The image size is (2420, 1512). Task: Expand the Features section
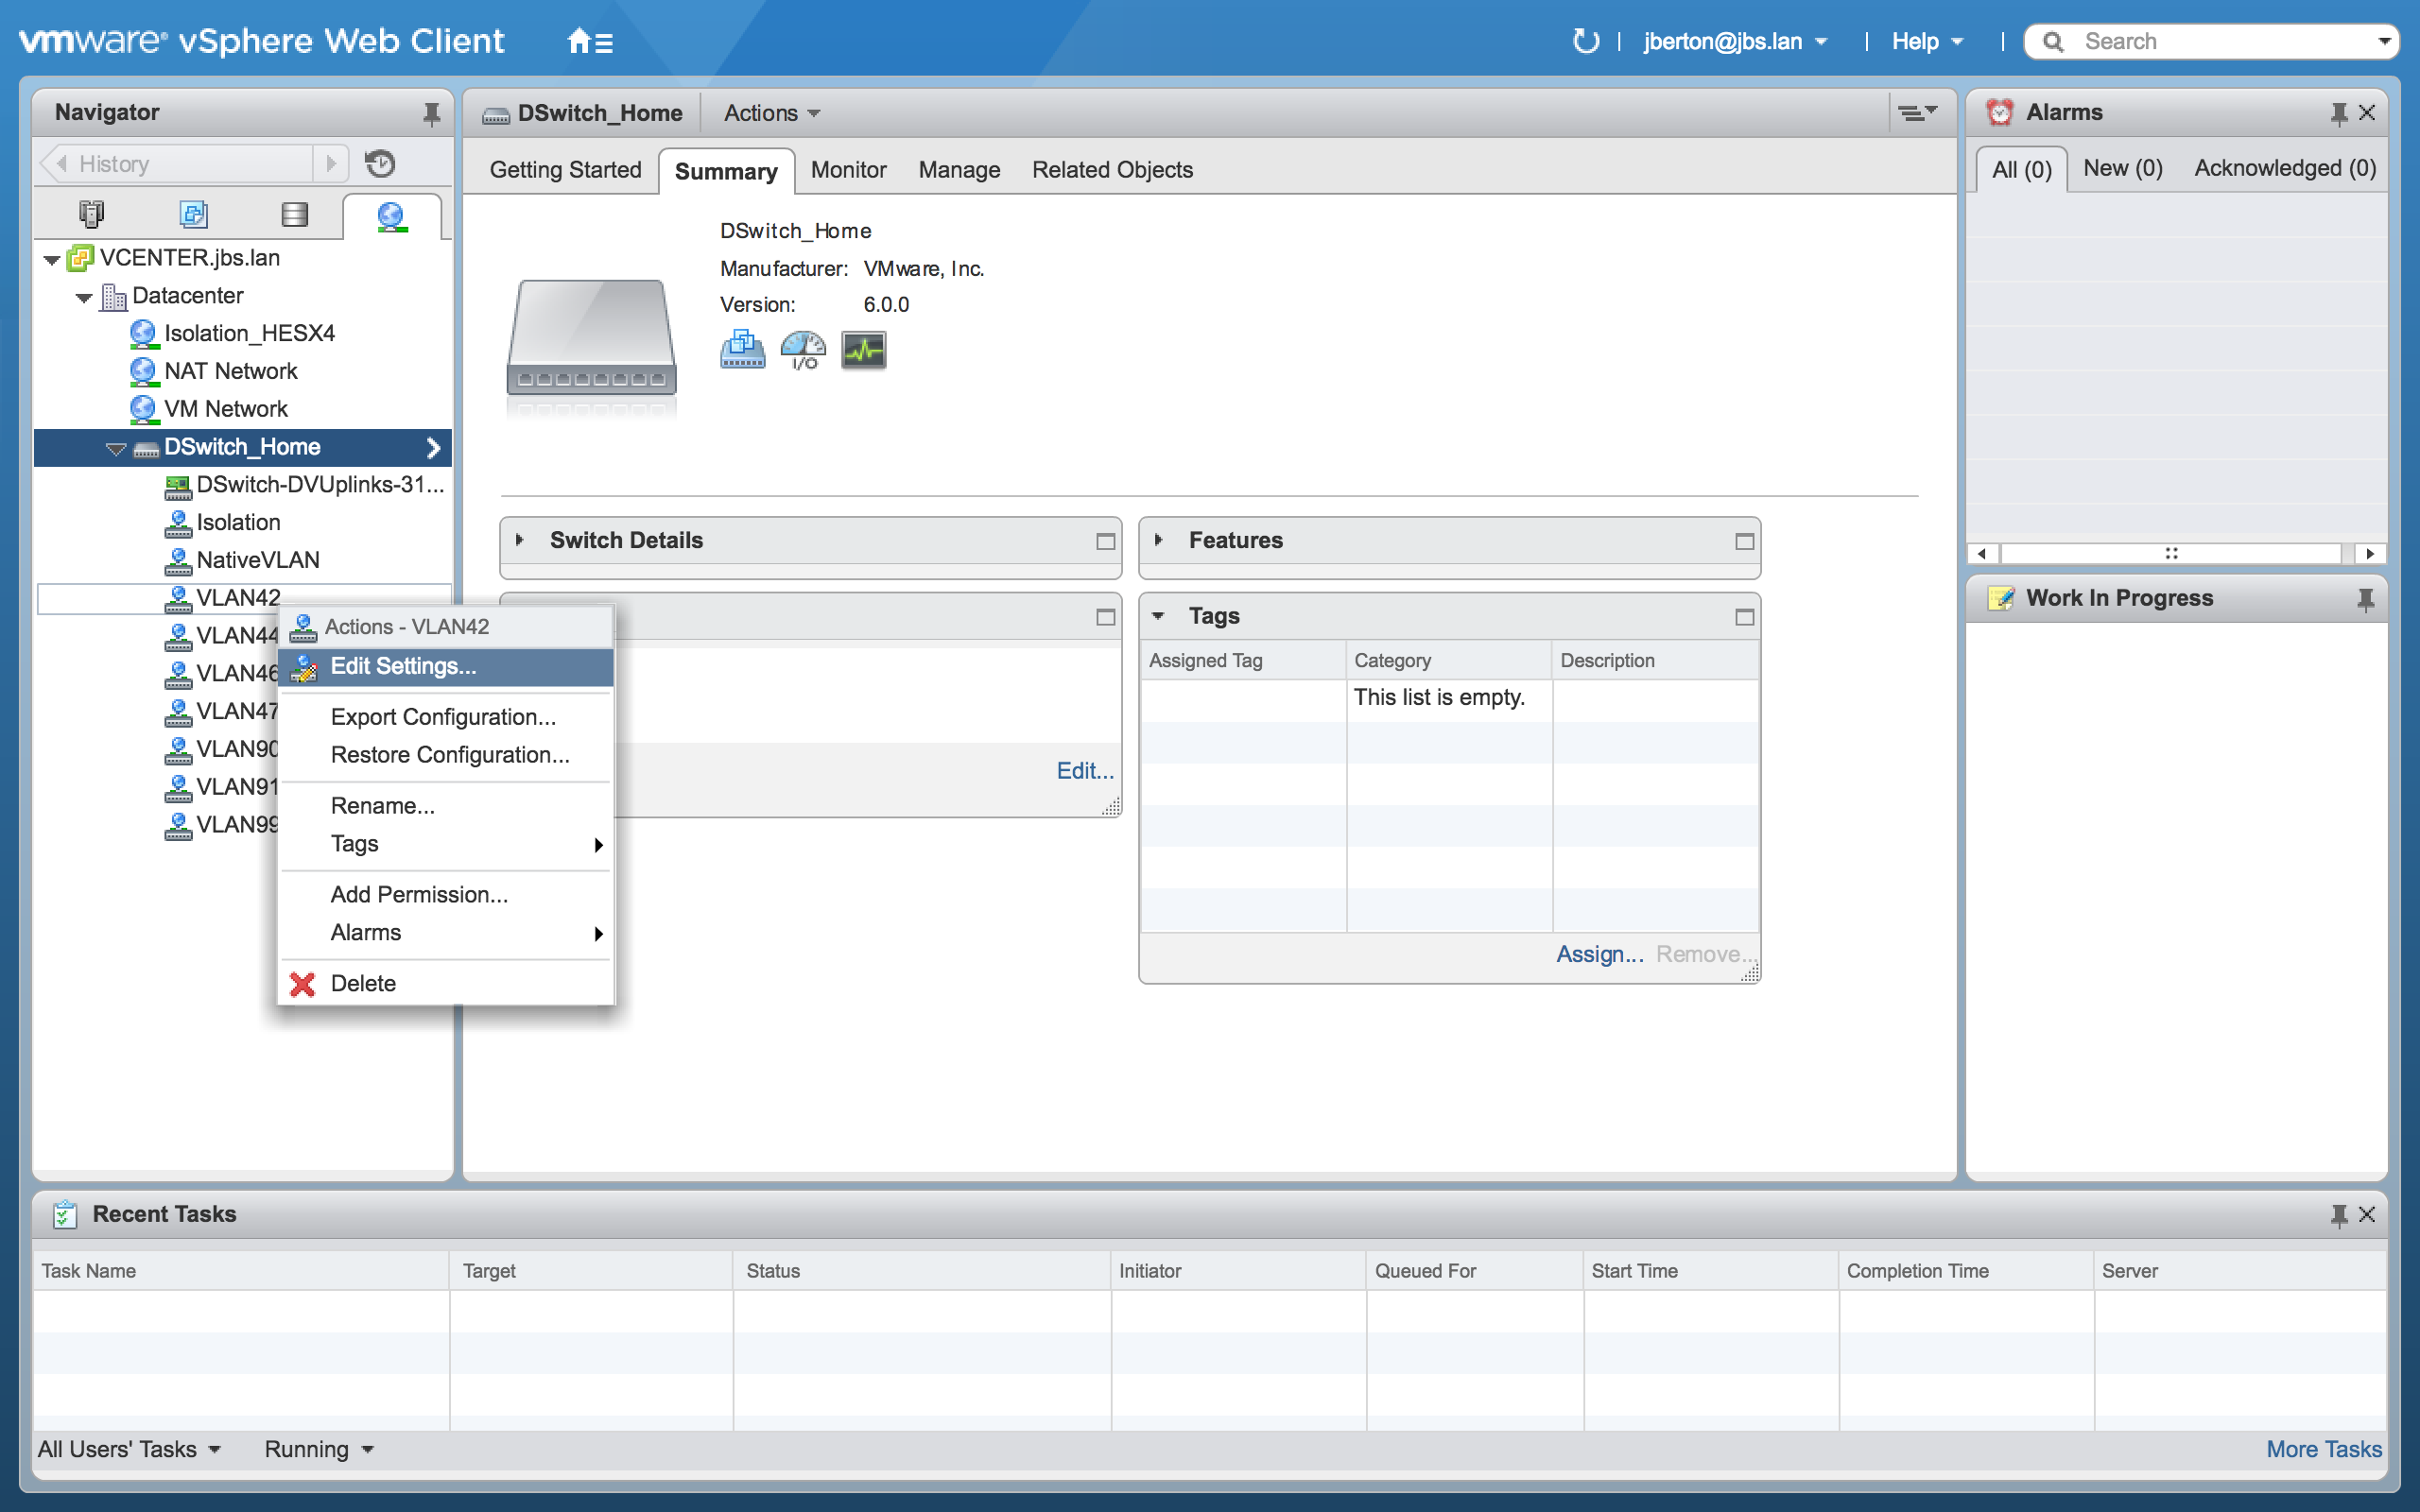(x=1158, y=540)
